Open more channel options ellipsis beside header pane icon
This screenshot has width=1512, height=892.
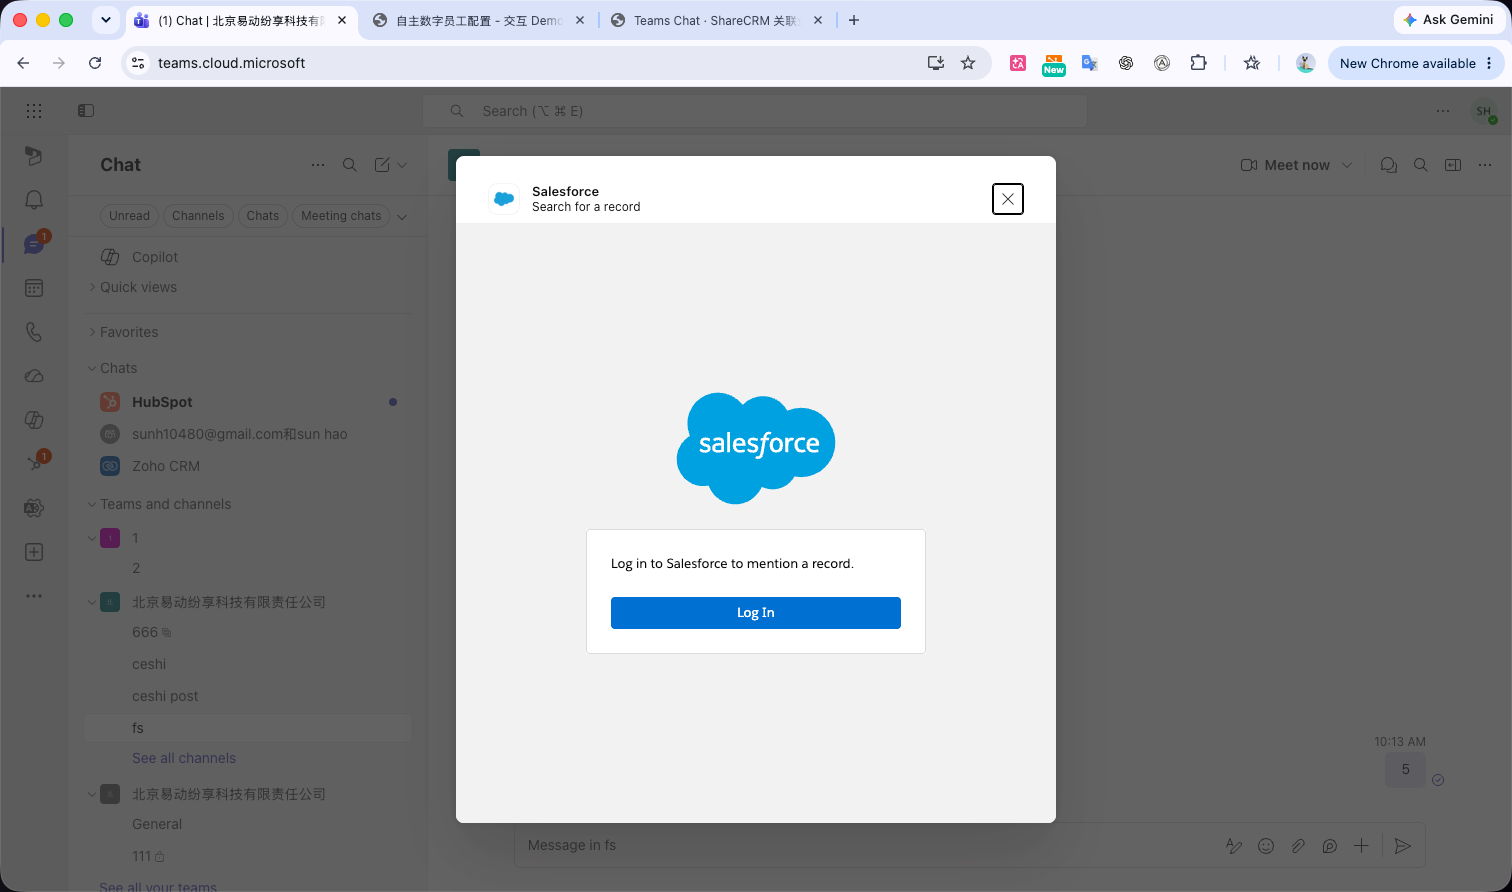tap(1485, 165)
